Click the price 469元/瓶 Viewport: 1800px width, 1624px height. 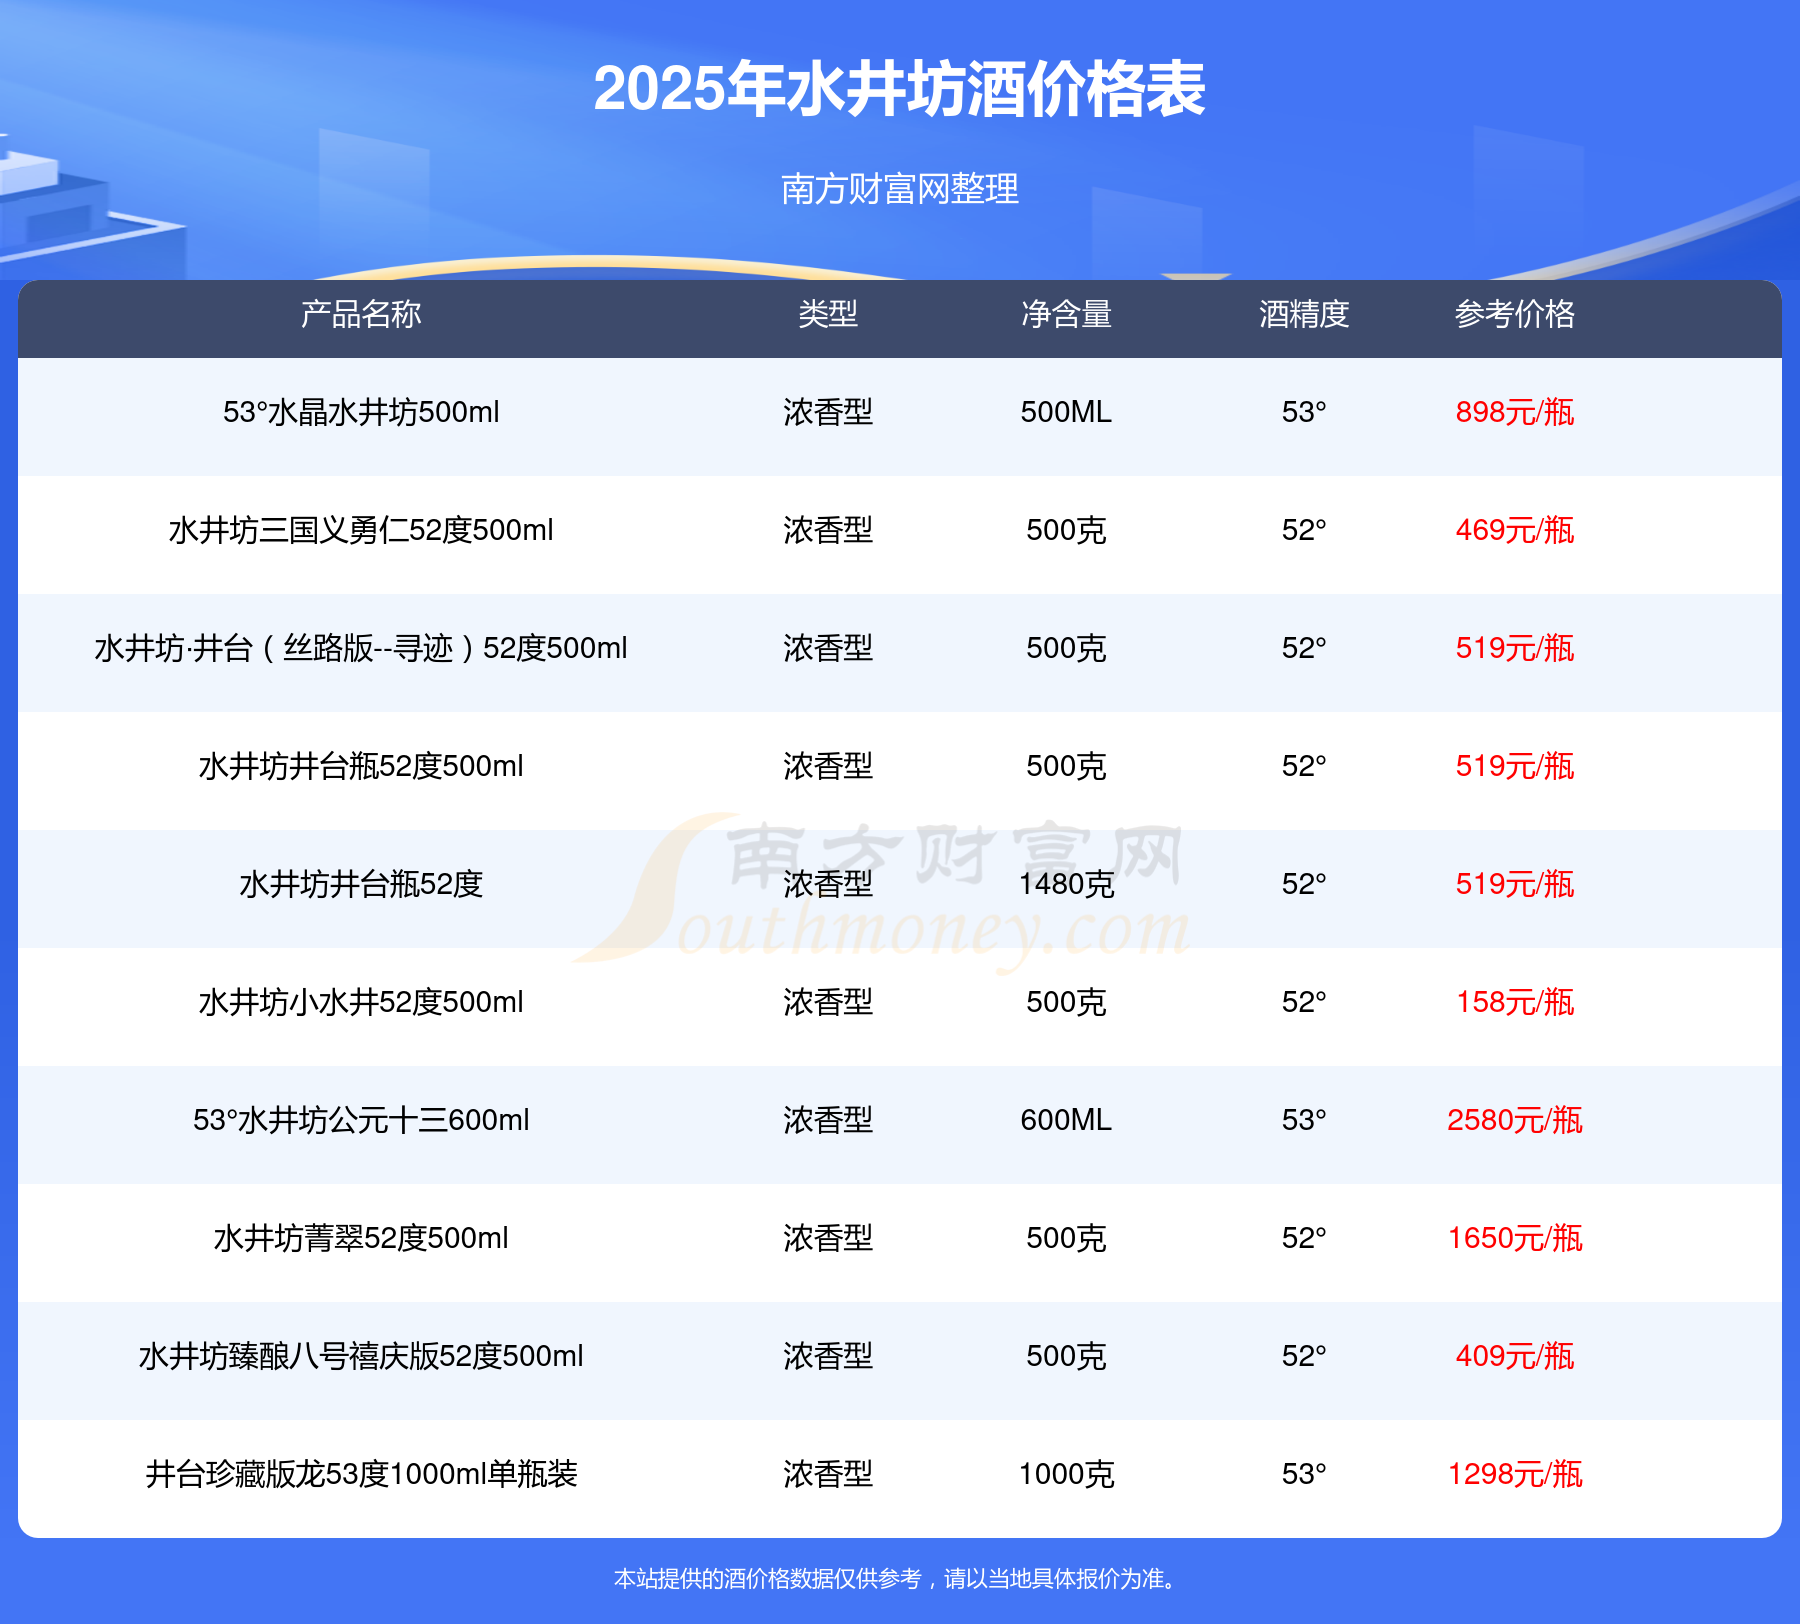click(x=1515, y=530)
